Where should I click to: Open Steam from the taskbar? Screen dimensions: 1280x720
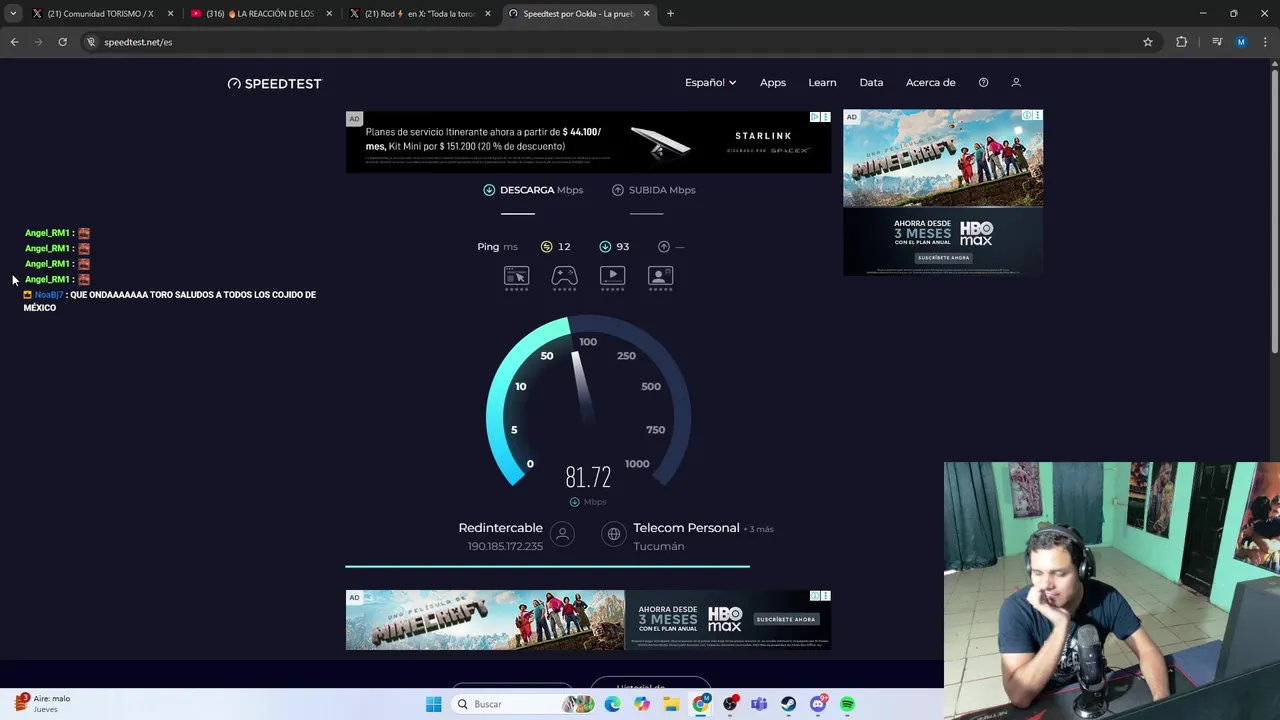pyautogui.click(x=789, y=704)
